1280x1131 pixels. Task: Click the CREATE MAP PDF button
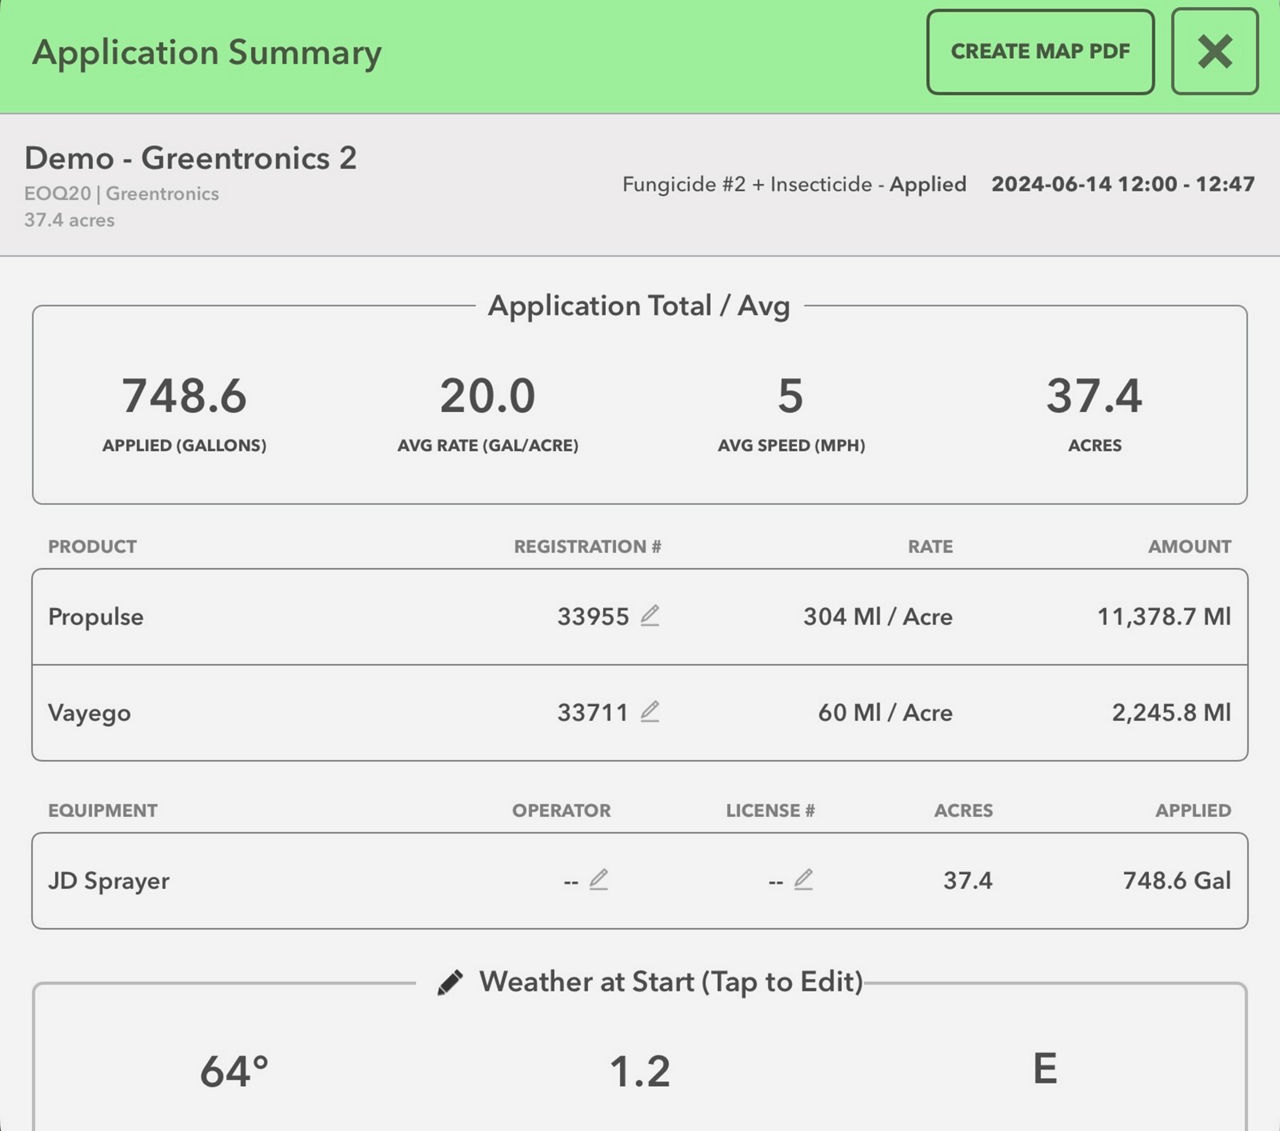1040,52
